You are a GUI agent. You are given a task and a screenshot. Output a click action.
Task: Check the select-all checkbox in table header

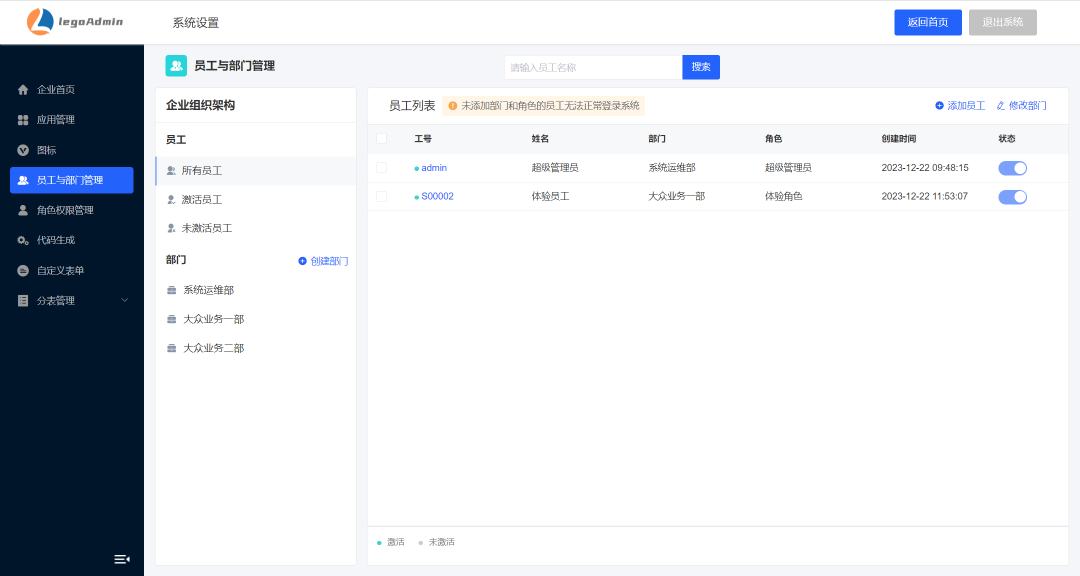(381, 139)
